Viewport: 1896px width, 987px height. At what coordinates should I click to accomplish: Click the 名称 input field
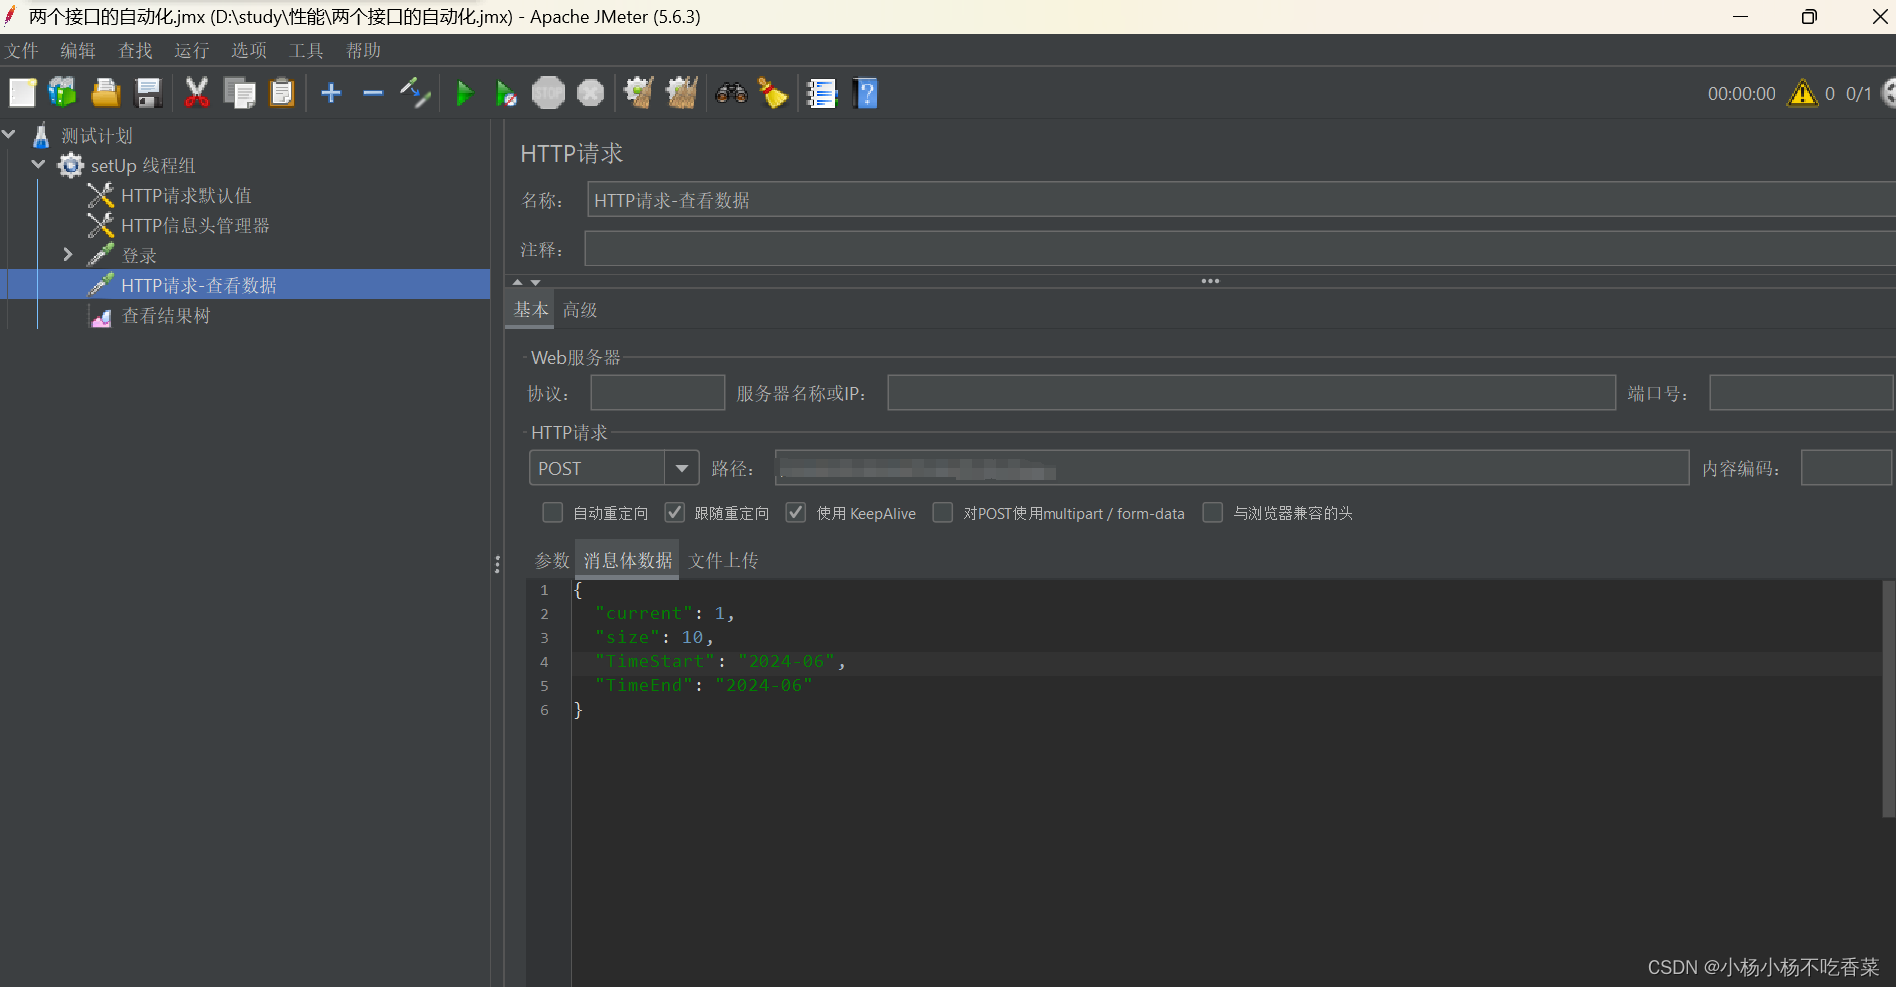coord(1240,200)
